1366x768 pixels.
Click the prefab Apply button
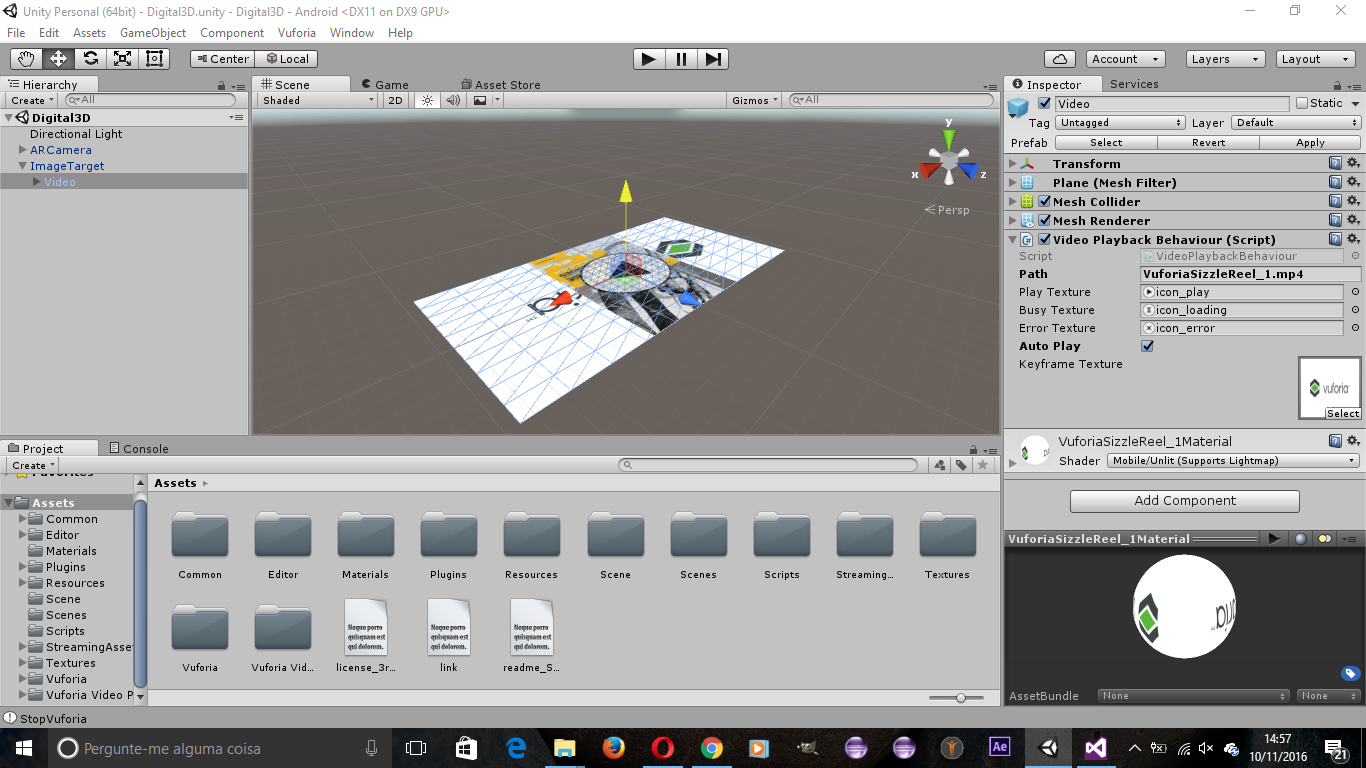pos(1310,142)
